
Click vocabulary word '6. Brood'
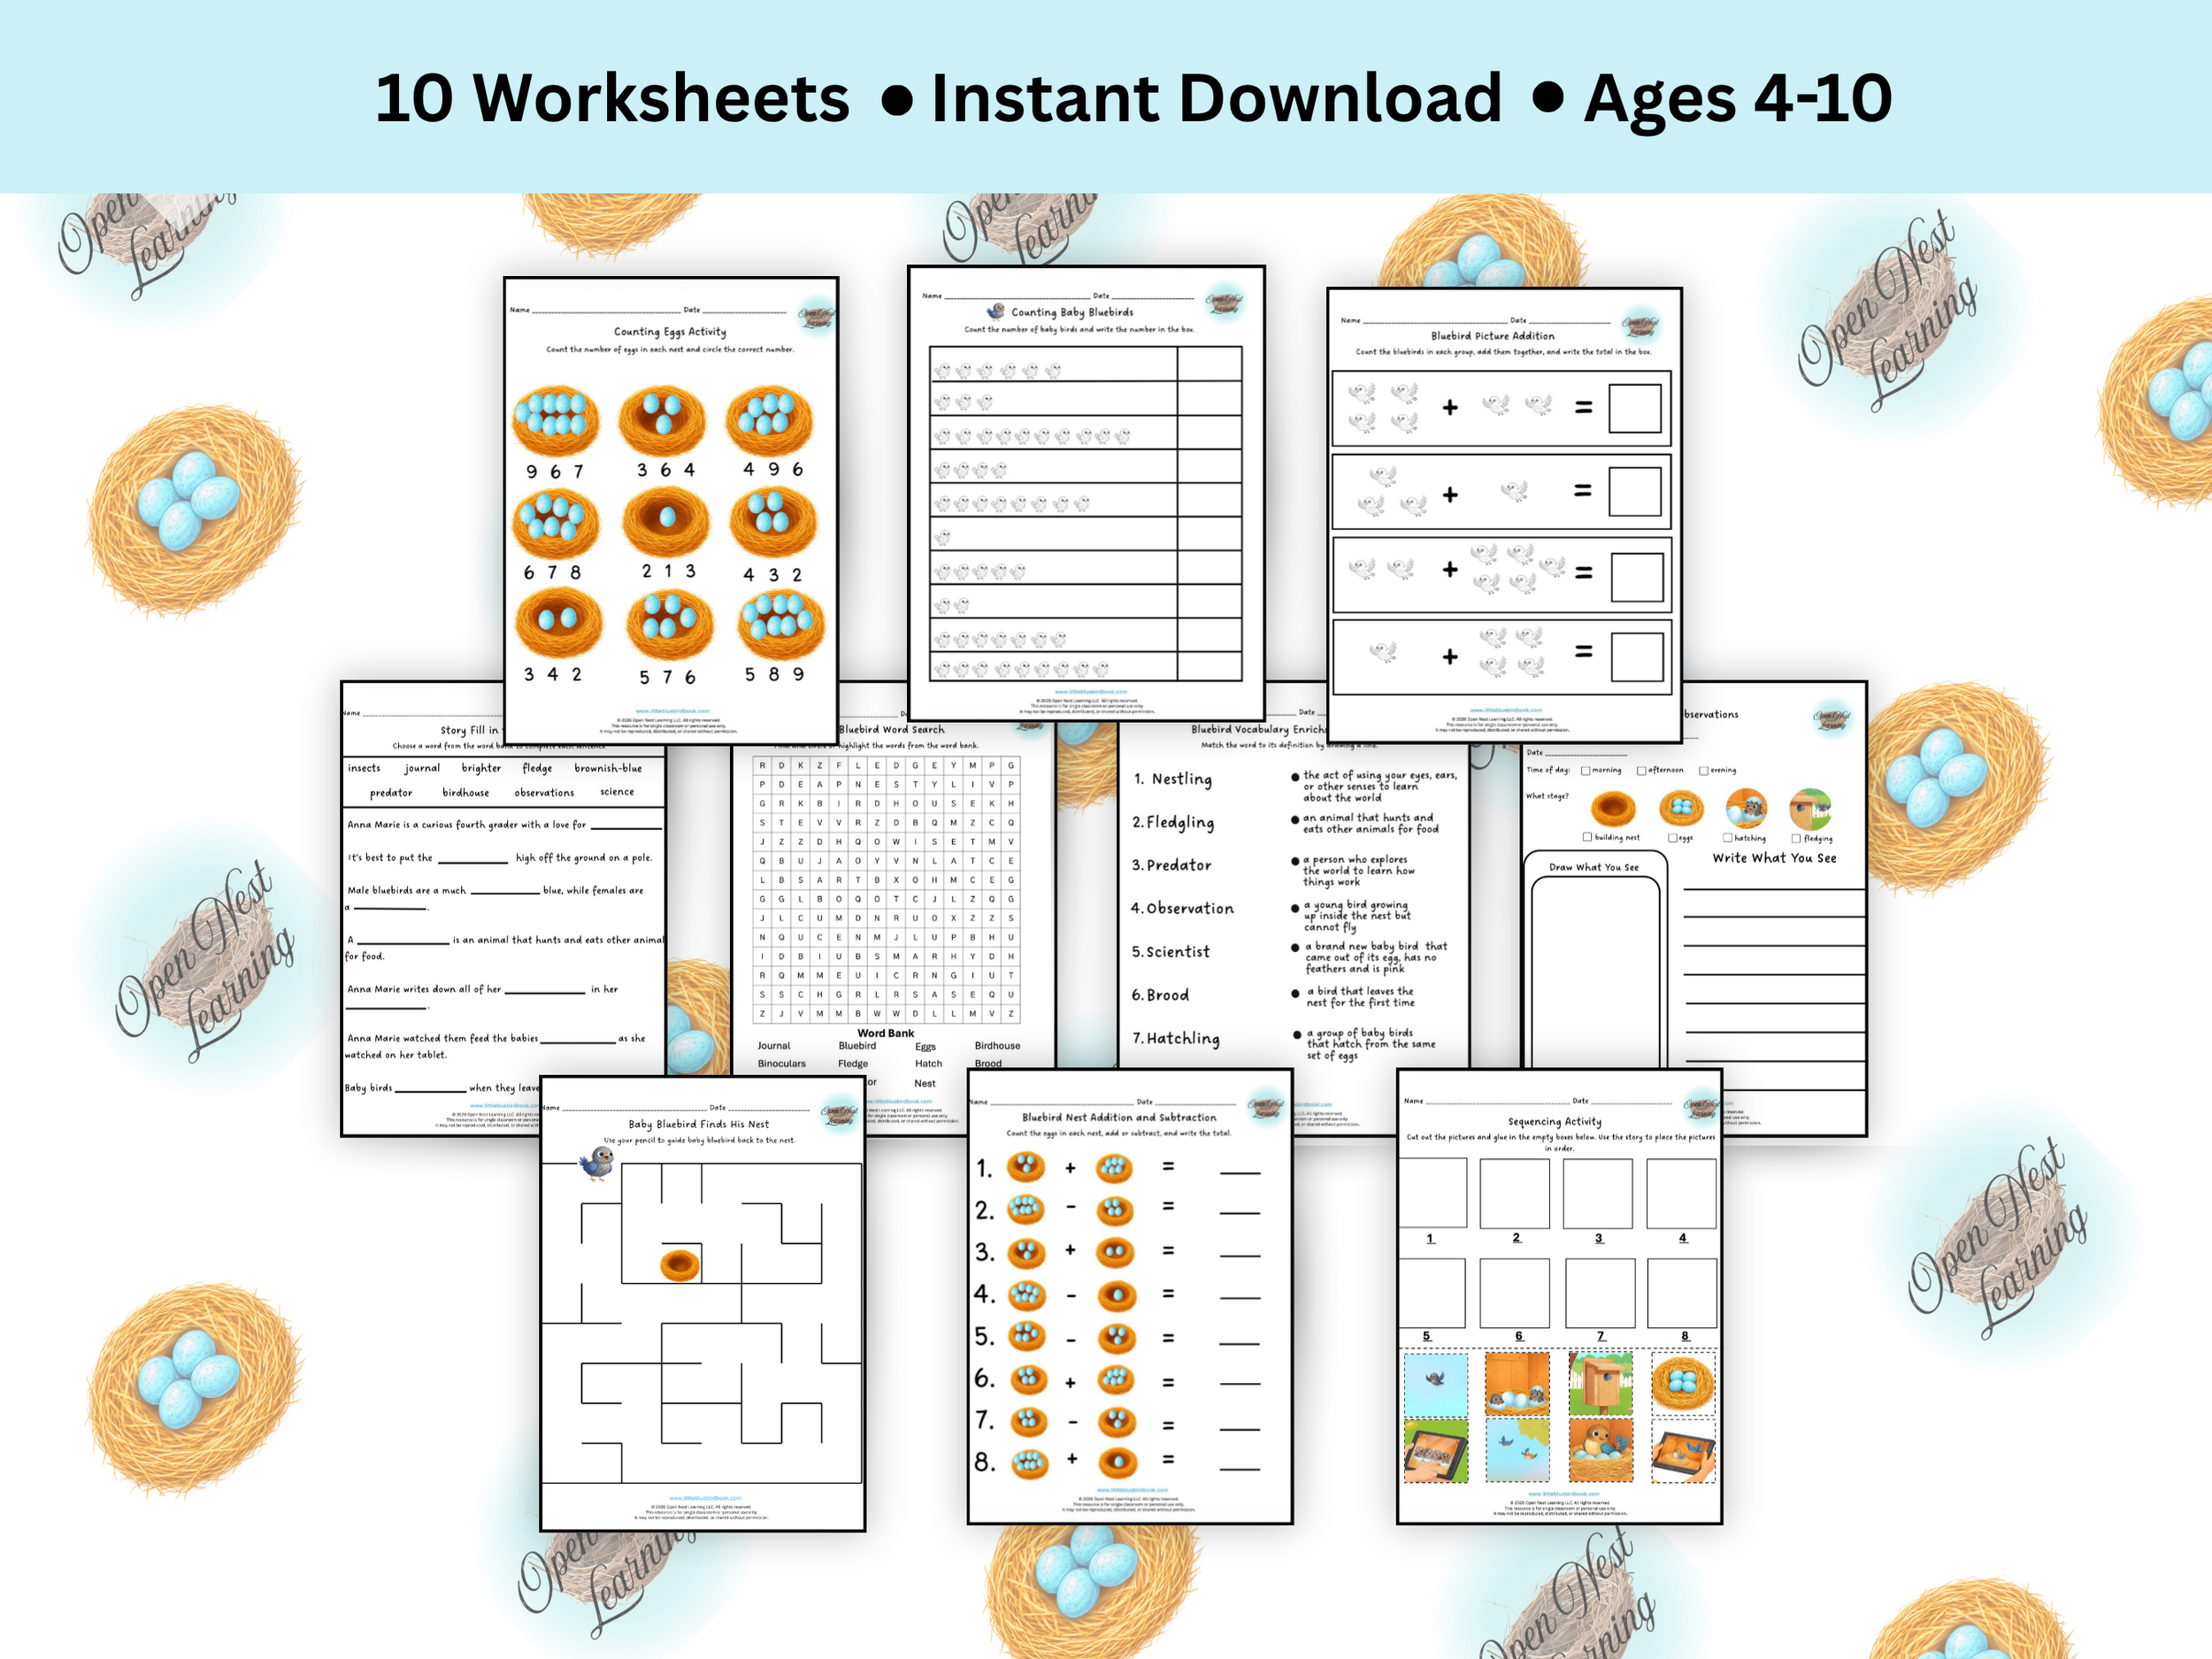[1160, 995]
